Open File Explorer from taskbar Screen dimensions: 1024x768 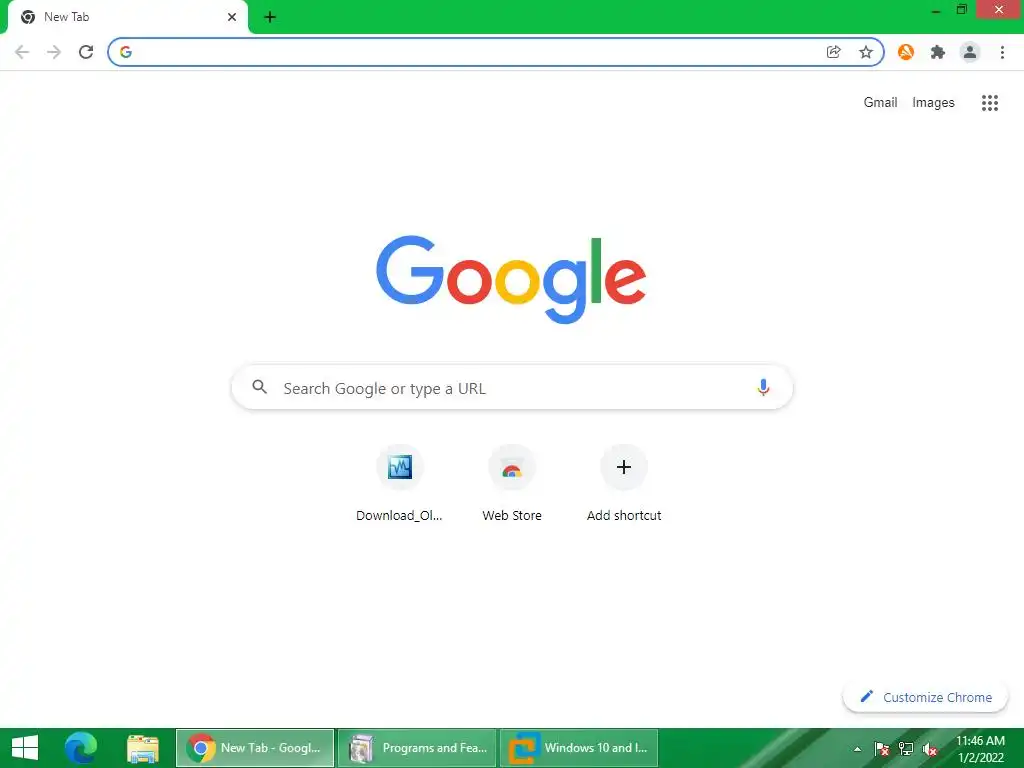(x=142, y=748)
